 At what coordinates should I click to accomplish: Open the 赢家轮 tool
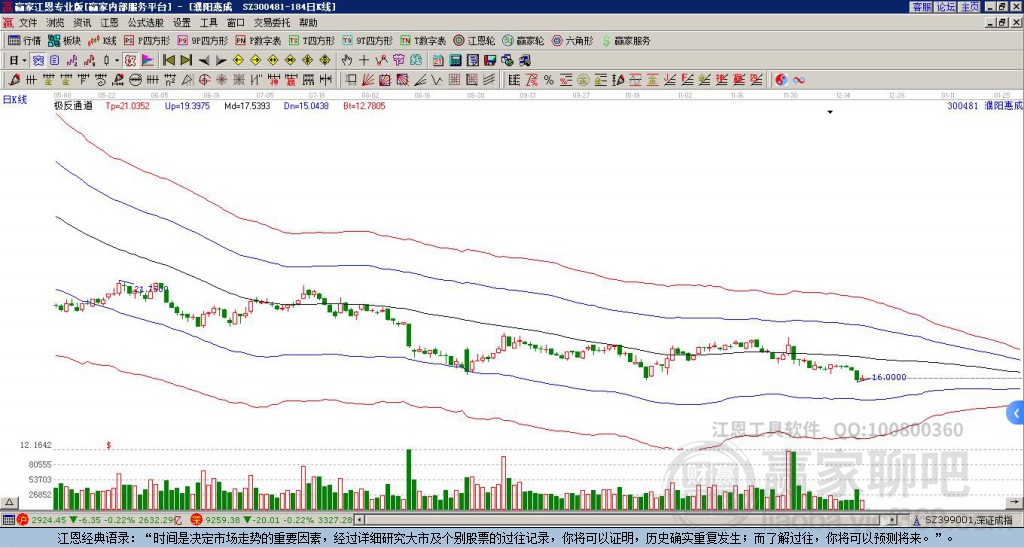(x=524, y=40)
